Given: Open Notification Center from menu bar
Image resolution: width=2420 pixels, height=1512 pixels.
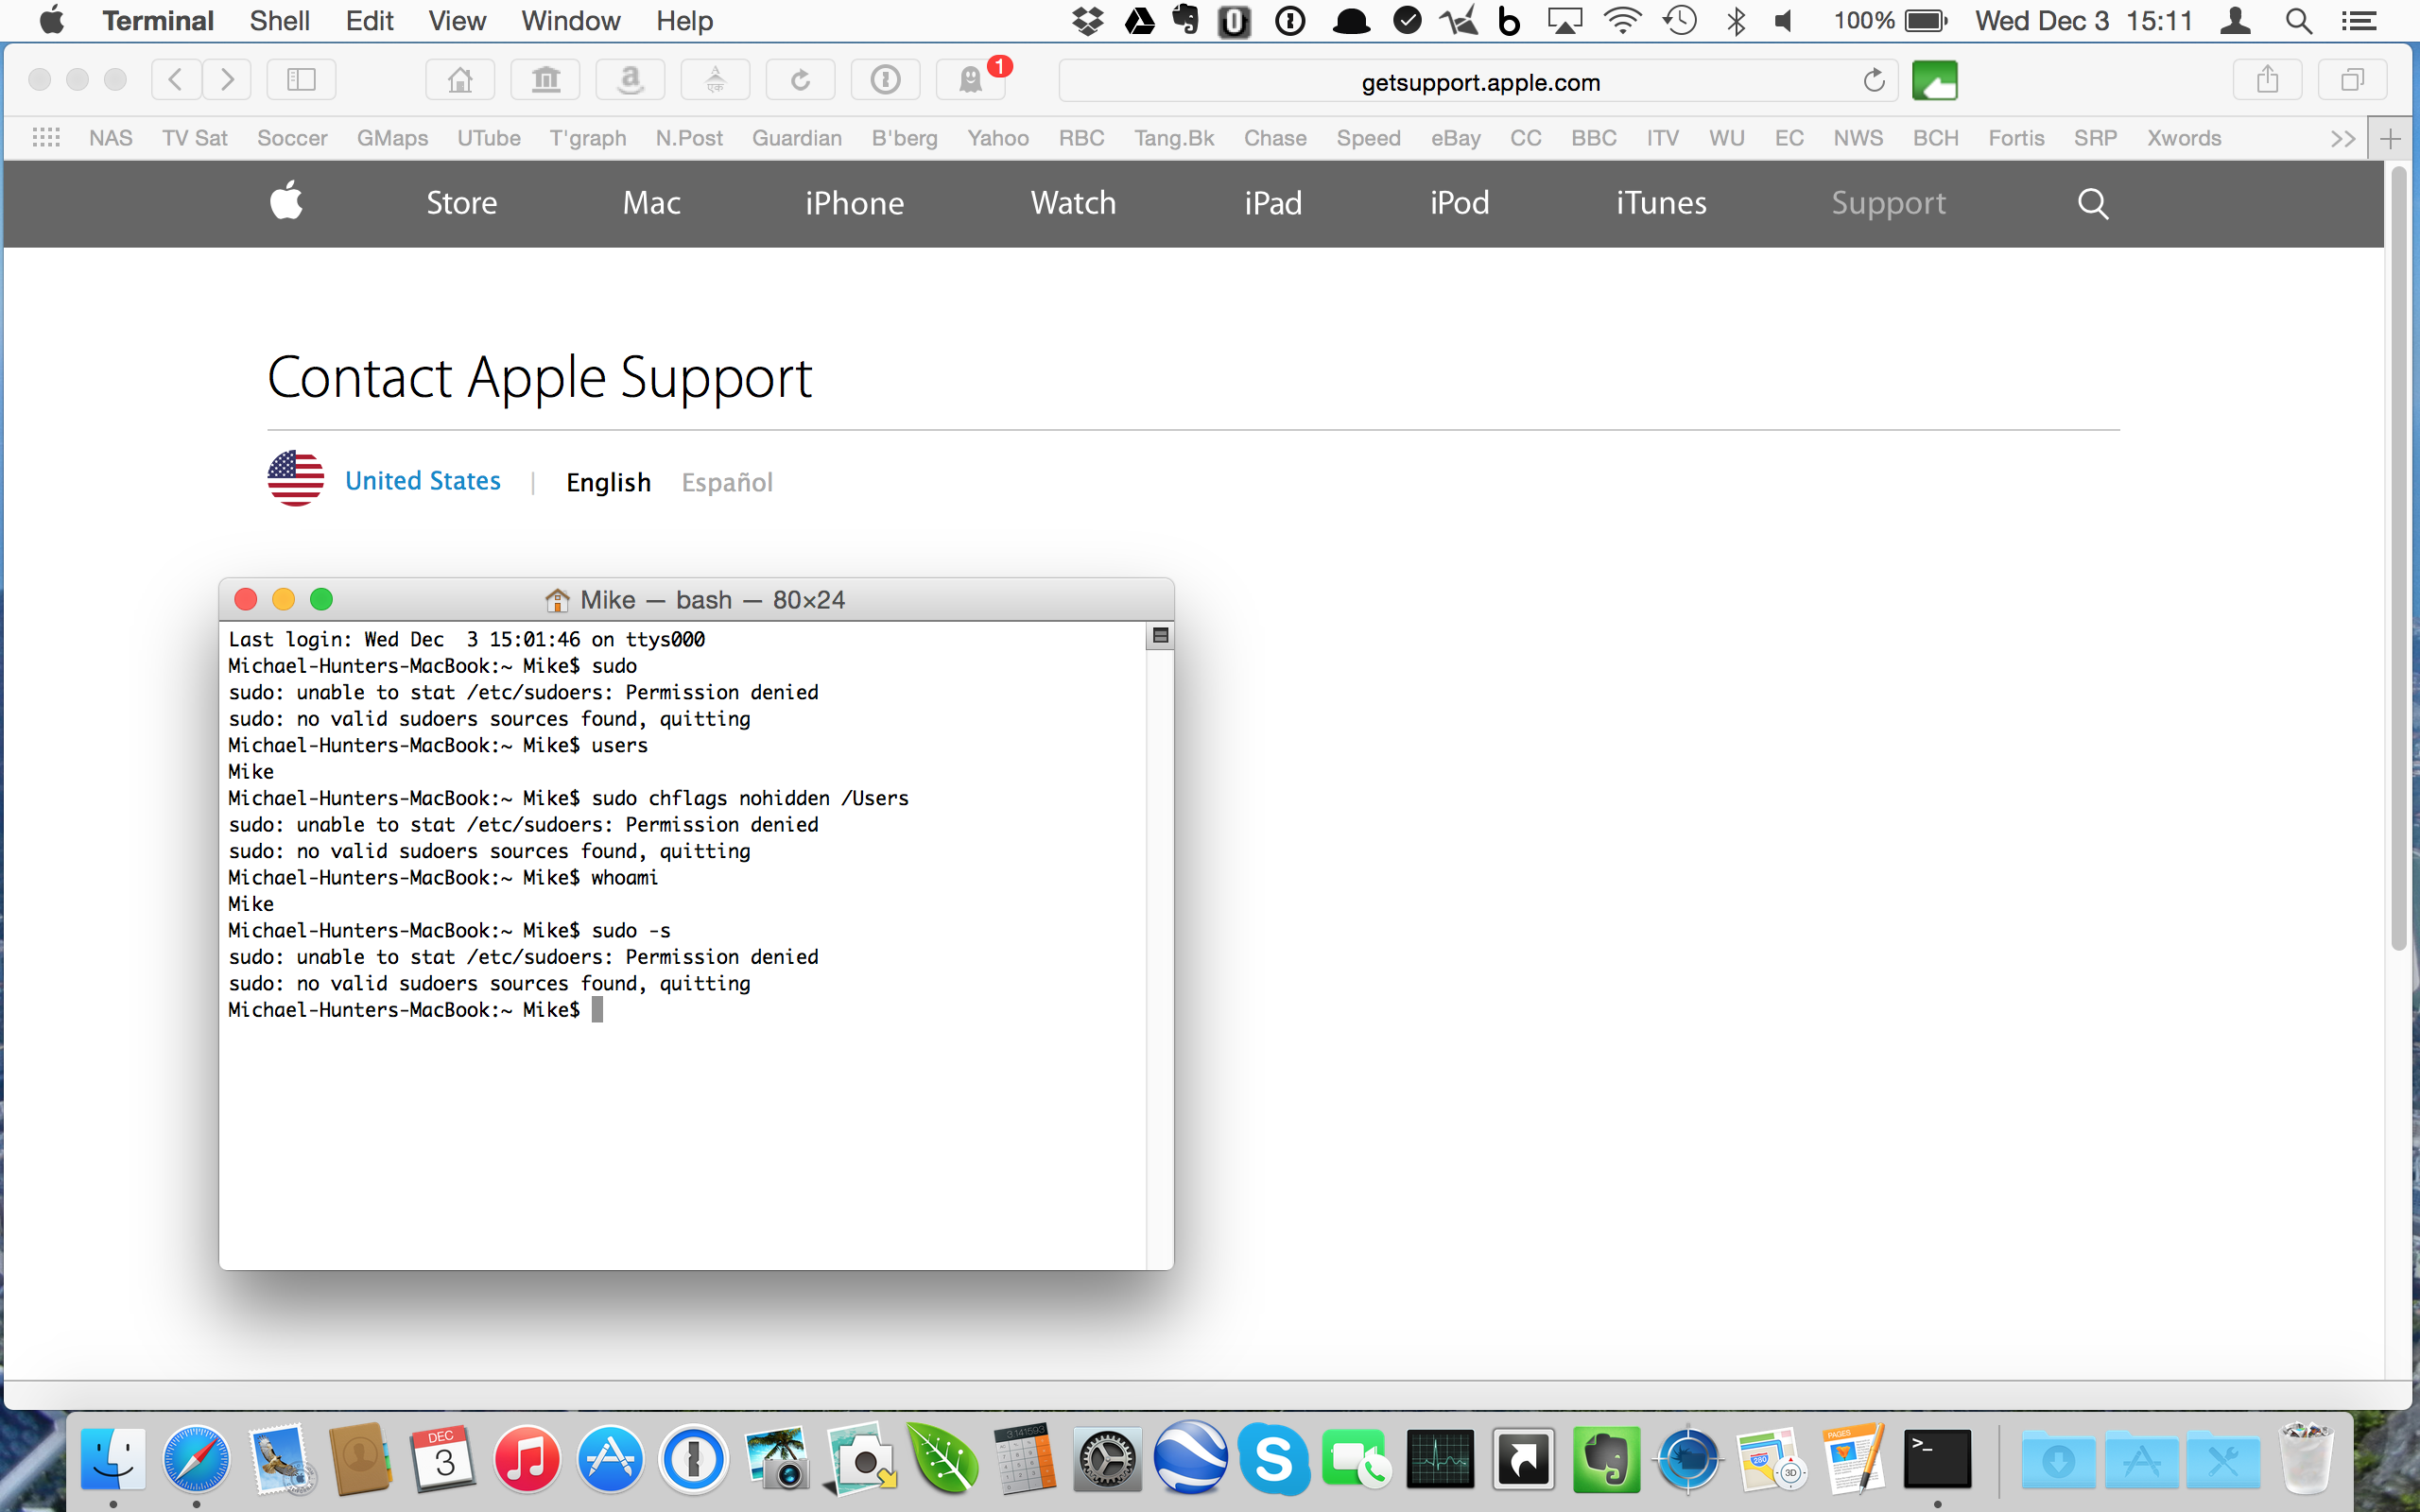Looking at the screenshot, I should (x=2360, y=21).
